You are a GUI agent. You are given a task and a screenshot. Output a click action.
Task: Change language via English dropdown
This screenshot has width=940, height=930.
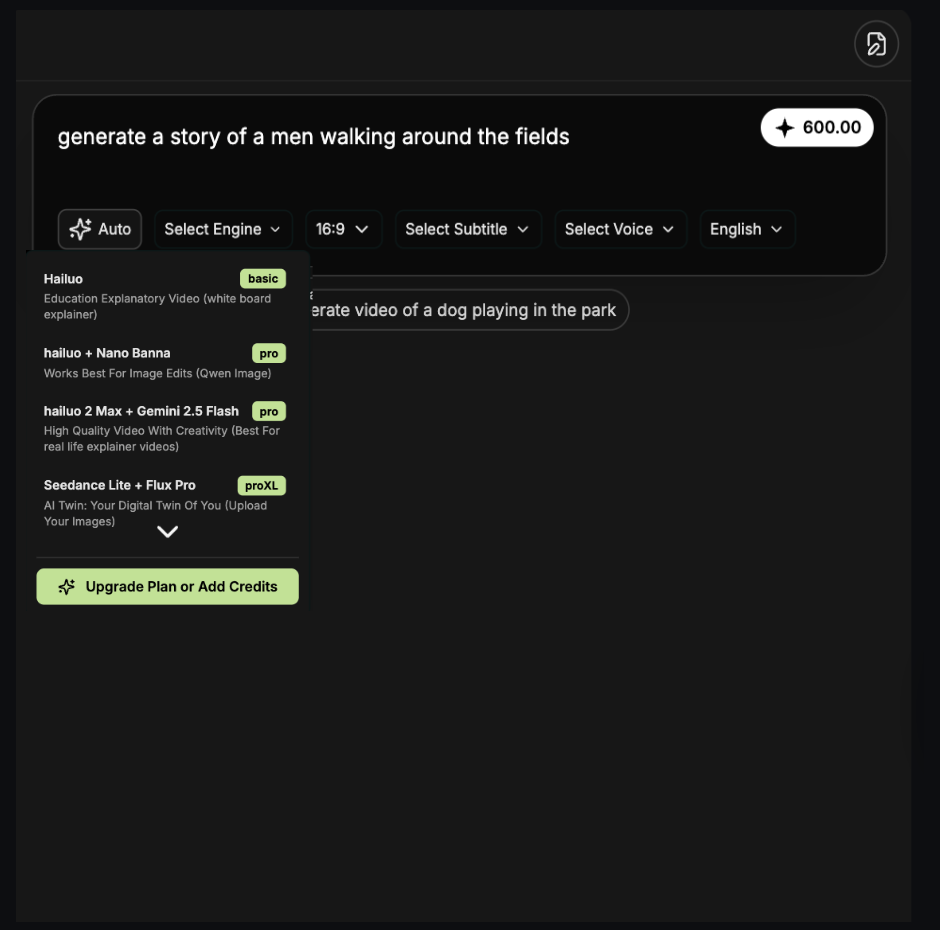point(746,229)
